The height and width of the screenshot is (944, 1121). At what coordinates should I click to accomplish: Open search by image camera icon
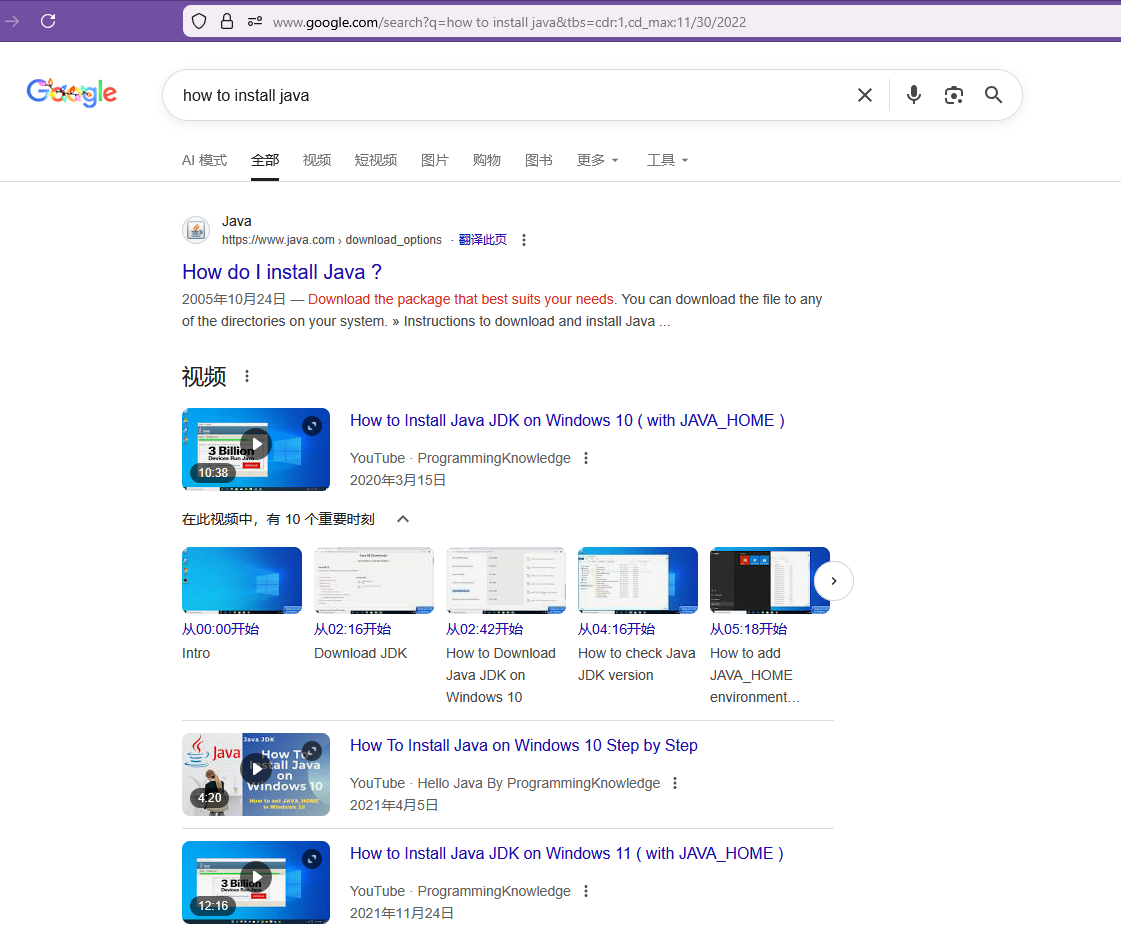[x=953, y=95]
